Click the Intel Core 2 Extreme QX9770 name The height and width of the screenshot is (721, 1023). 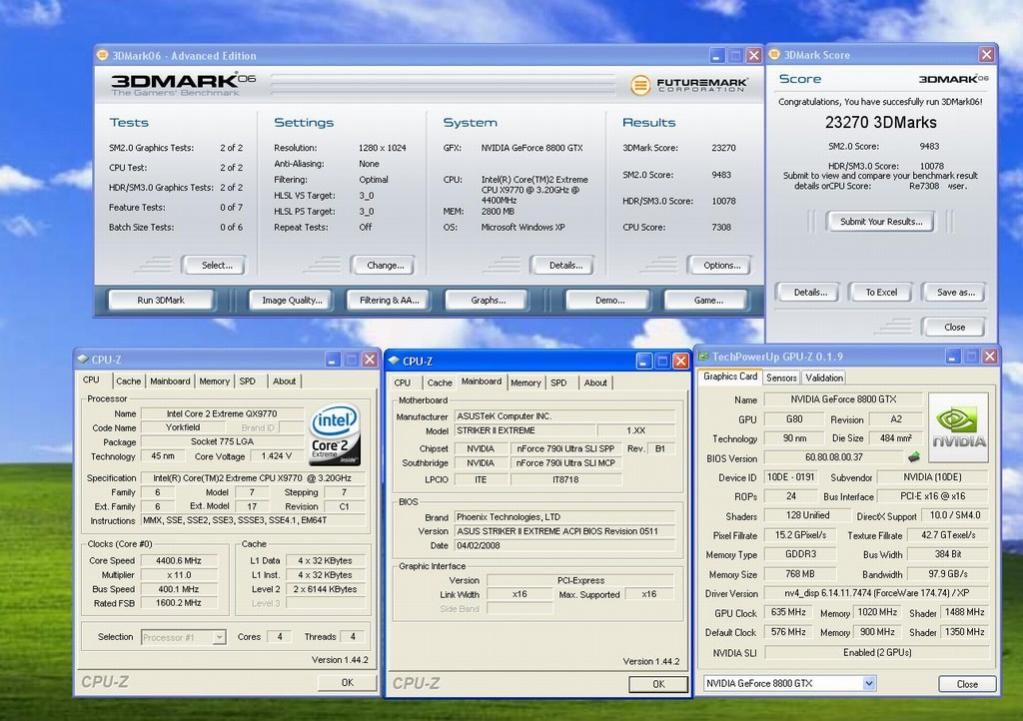[x=222, y=414]
